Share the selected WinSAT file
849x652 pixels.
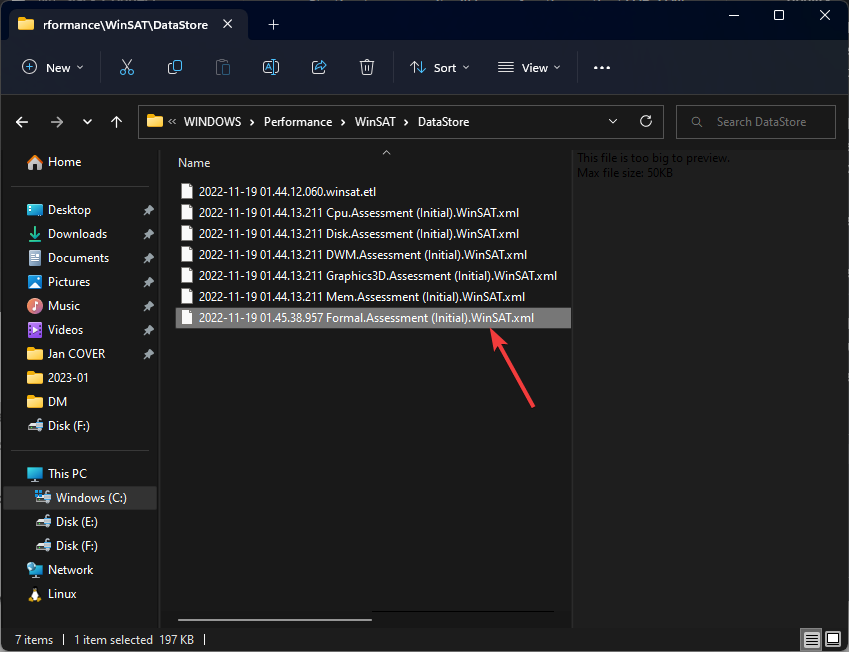pyautogui.click(x=318, y=67)
